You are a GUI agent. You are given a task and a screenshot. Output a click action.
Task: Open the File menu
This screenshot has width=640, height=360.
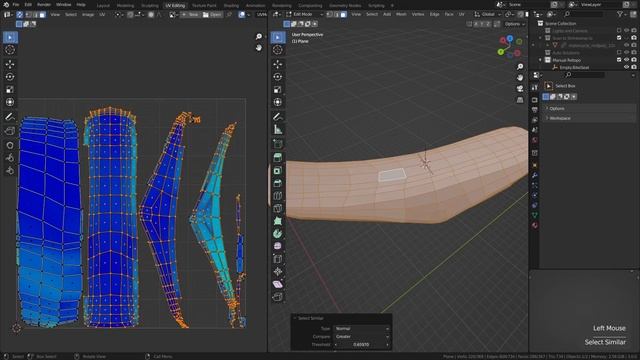(16, 4)
